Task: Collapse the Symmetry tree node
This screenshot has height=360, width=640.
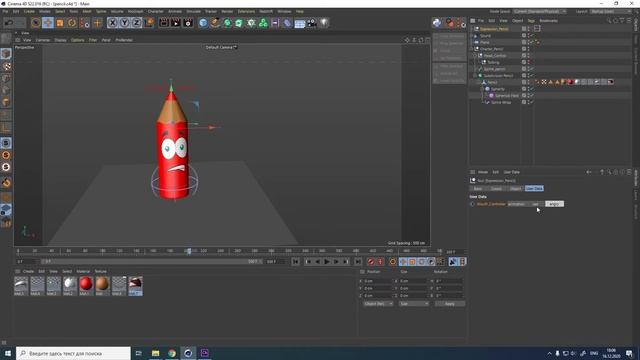Action: pos(482,89)
